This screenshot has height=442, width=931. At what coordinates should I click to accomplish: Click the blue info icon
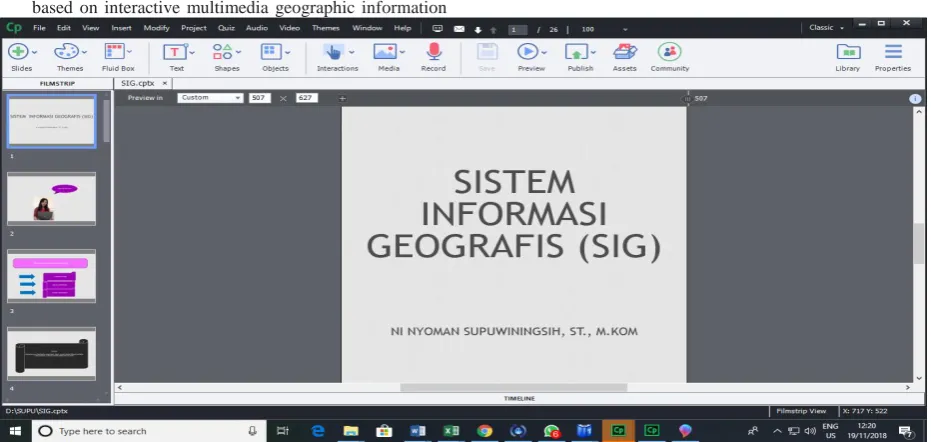tap(916, 99)
